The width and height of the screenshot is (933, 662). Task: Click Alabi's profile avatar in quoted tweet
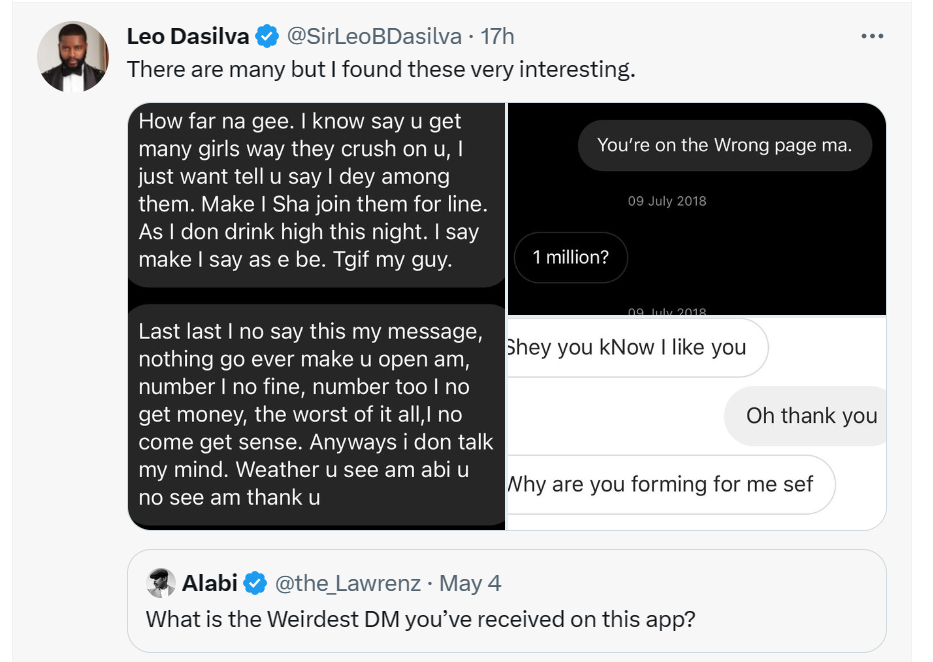point(159,583)
